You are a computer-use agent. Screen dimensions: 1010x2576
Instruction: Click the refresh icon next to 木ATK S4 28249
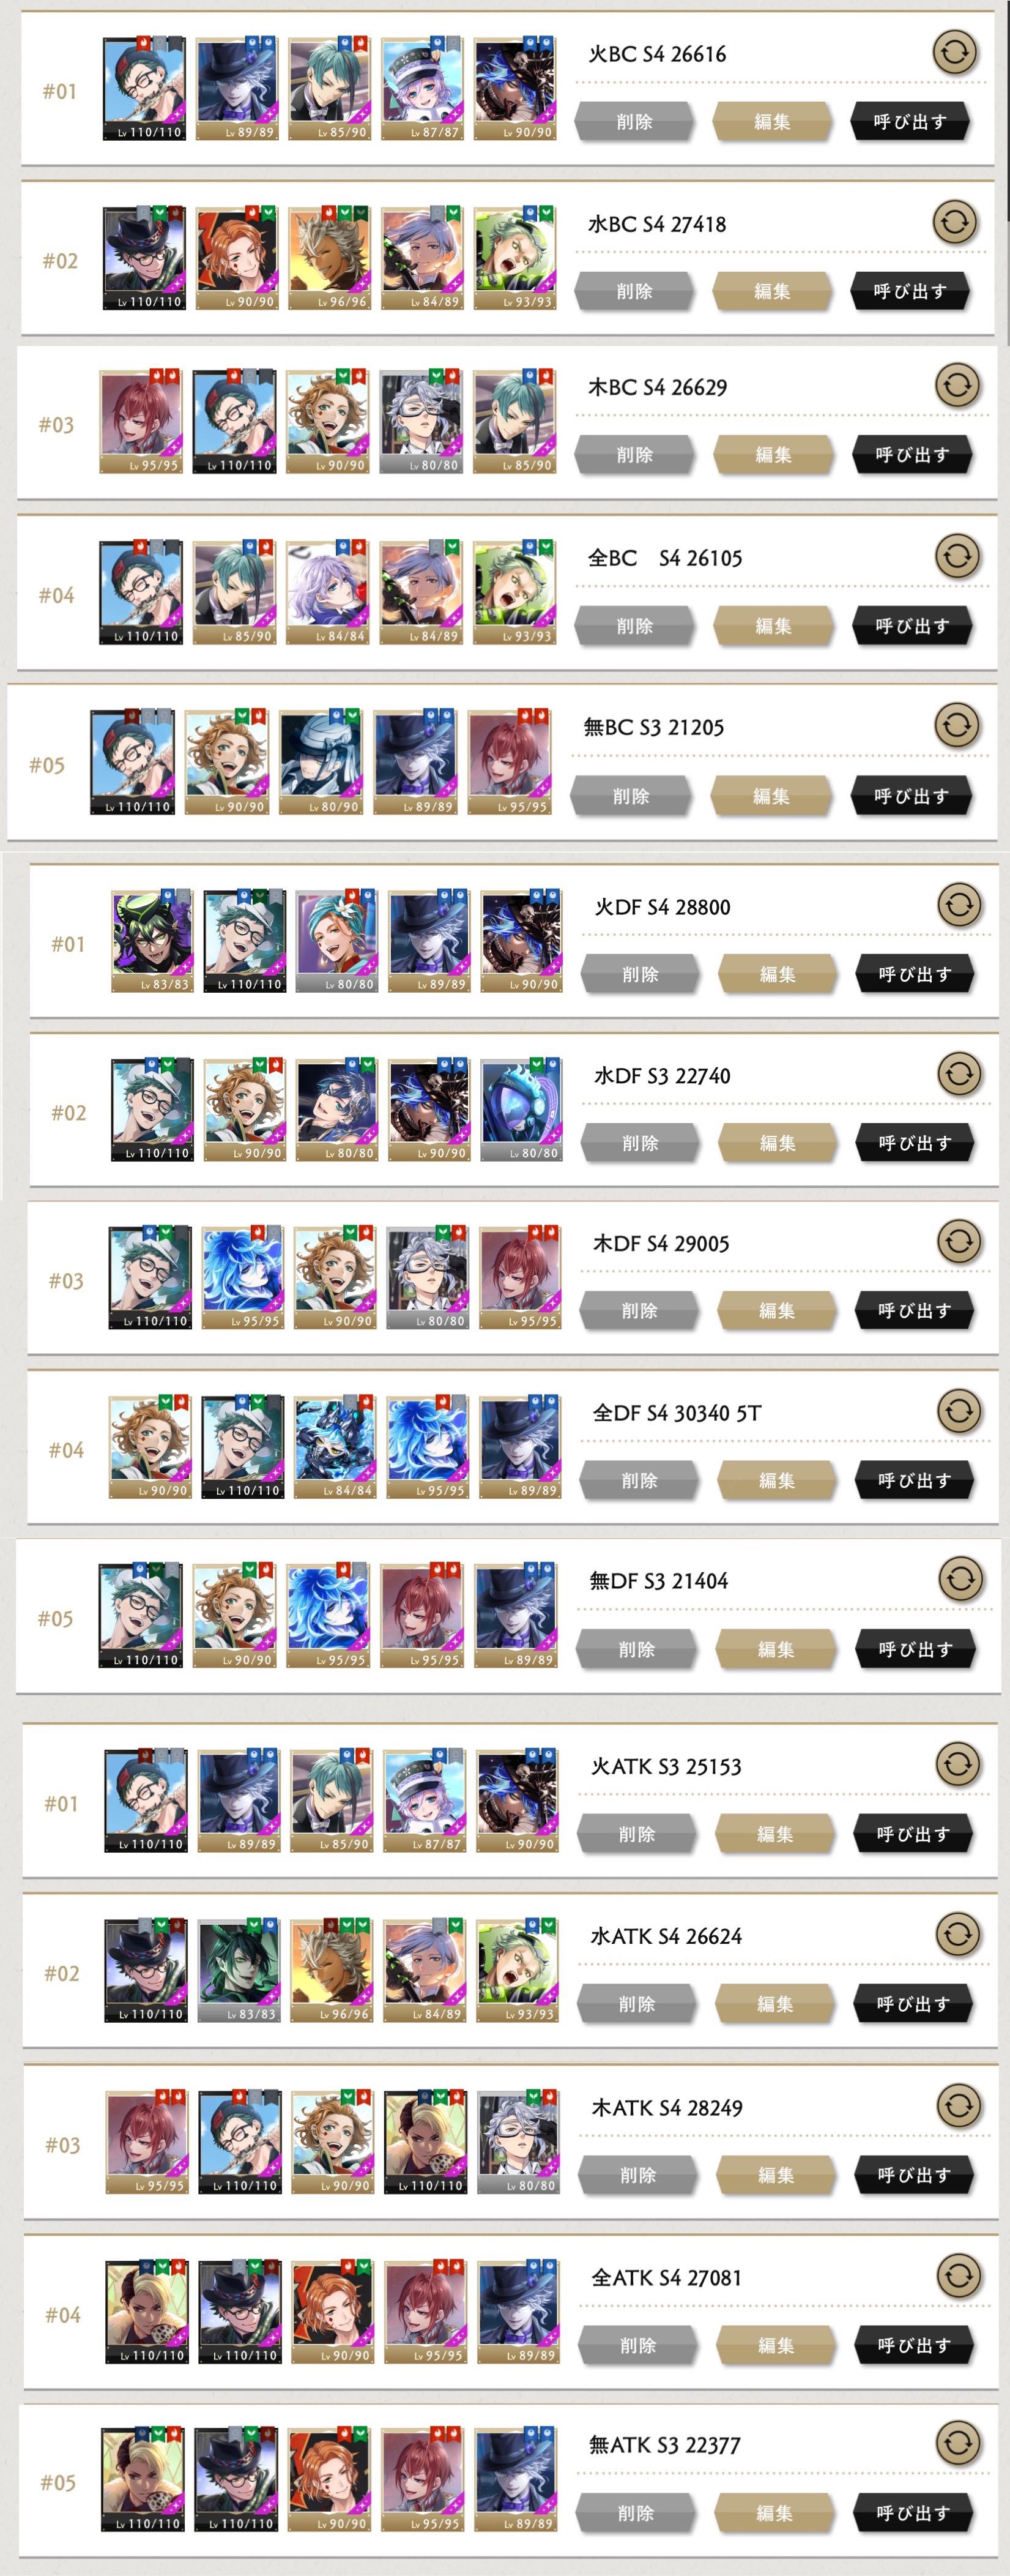958,2106
